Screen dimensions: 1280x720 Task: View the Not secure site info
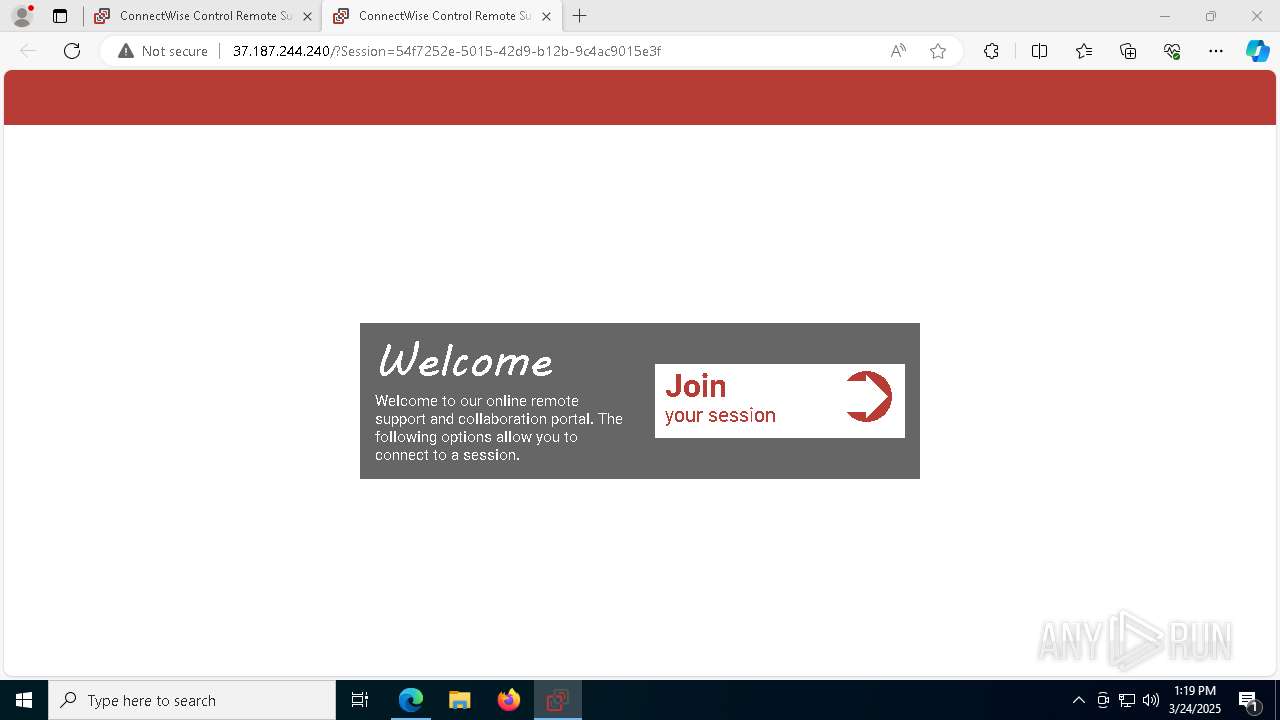pos(163,51)
